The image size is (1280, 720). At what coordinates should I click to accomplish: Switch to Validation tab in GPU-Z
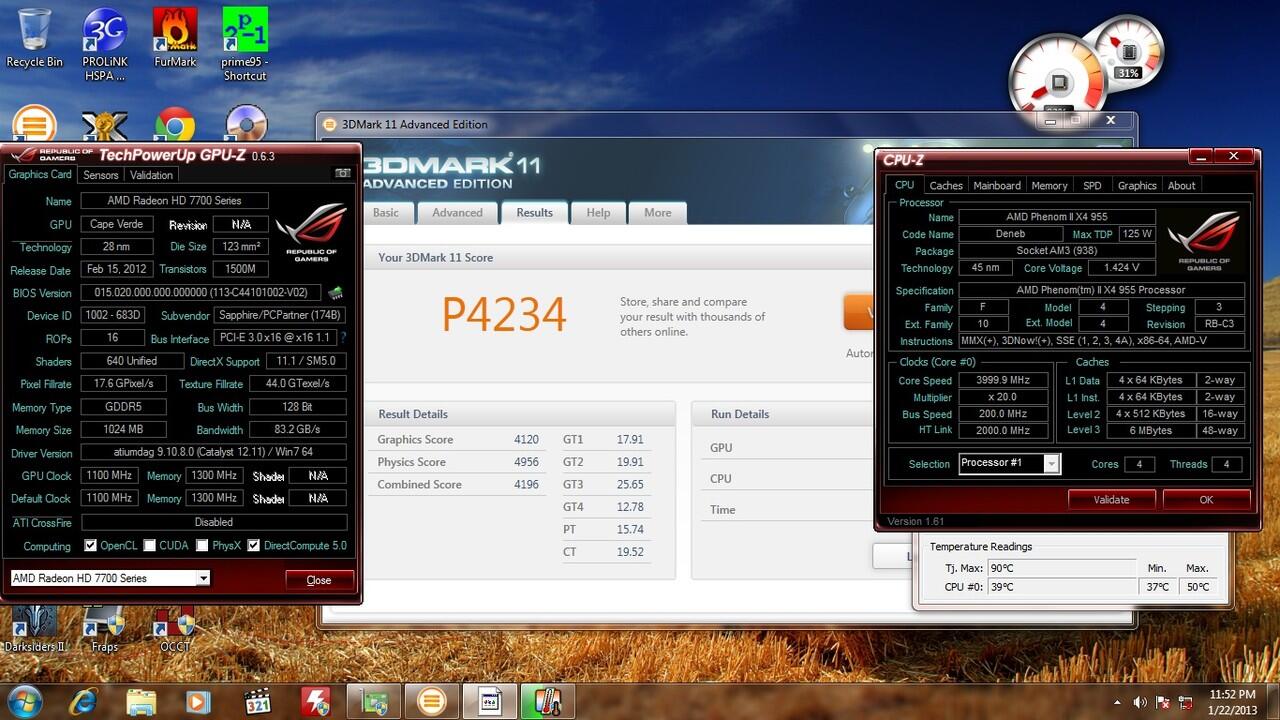(x=151, y=175)
